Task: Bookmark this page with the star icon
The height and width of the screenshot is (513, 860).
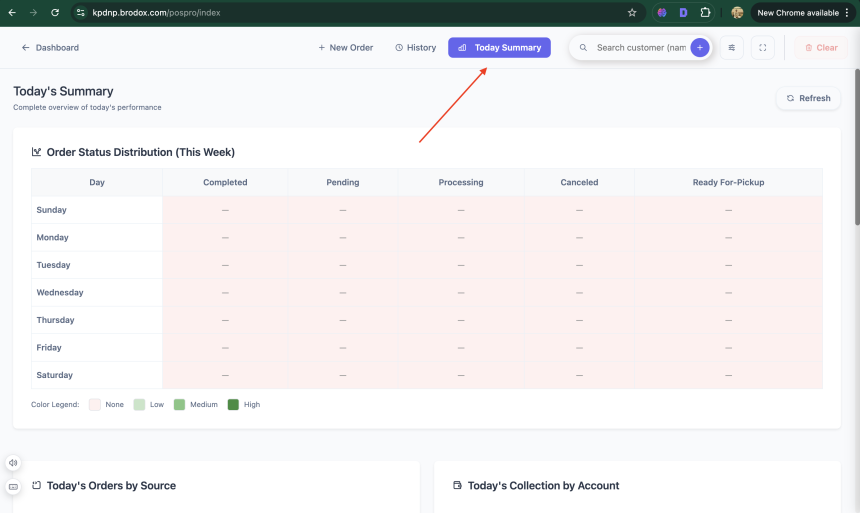Action: tap(632, 13)
